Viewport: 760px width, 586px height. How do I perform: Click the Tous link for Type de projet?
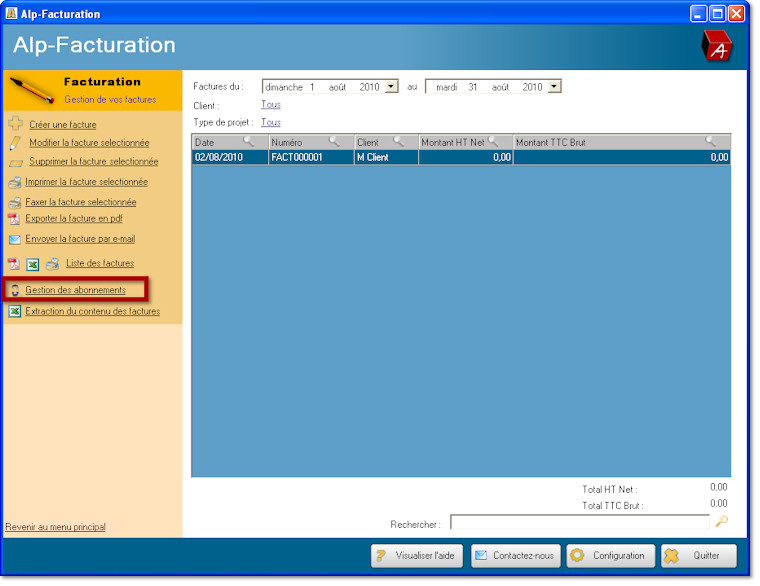(x=270, y=122)
